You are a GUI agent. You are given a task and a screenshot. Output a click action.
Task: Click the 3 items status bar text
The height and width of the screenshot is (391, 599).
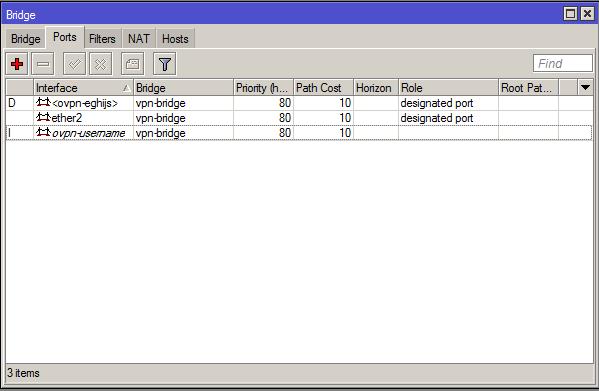(23, 373)
